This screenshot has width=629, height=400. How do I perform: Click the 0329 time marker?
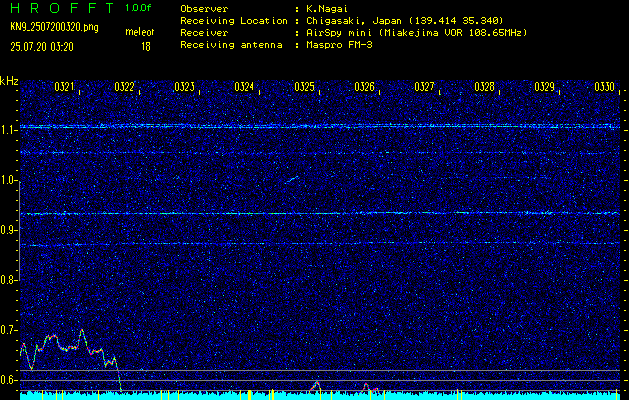[x=545, y=87]
